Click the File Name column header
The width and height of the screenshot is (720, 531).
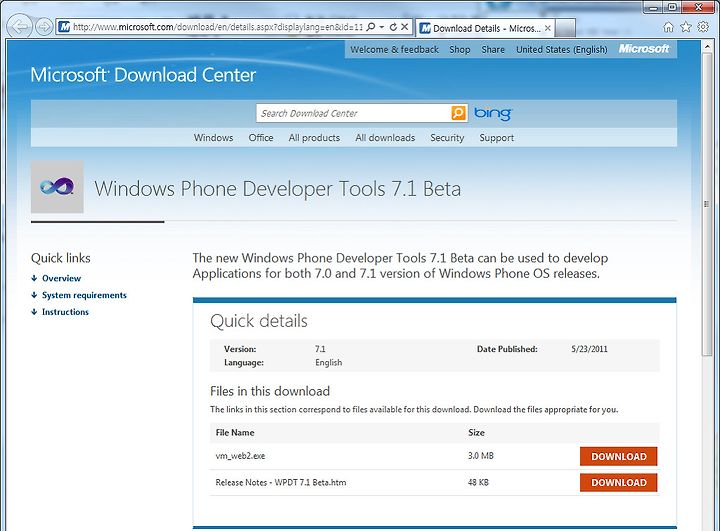(235, 433)
